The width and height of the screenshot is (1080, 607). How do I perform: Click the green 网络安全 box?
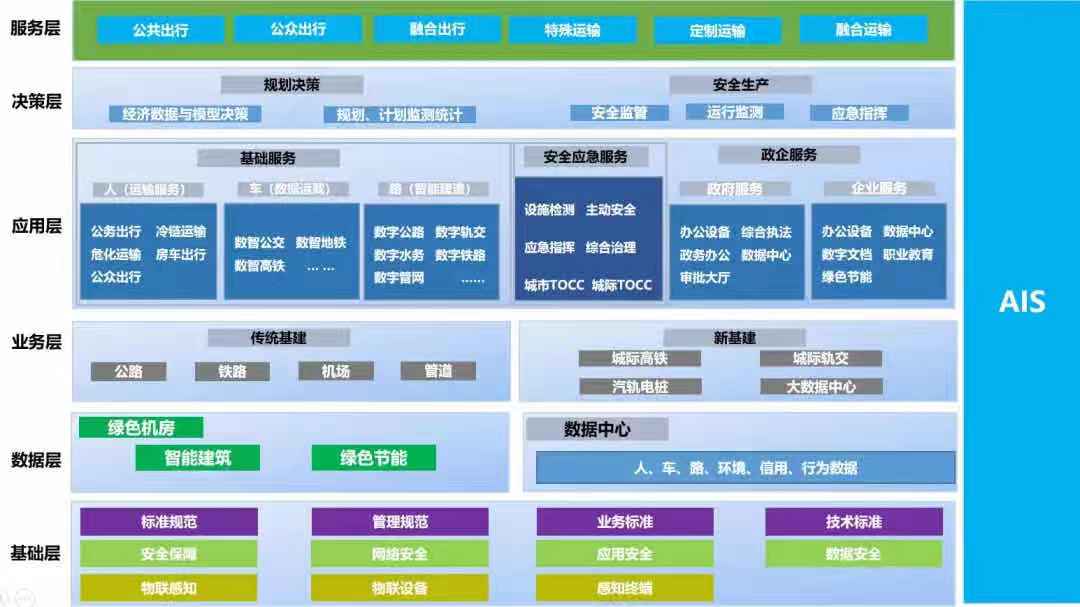click(x=399, y=554)
